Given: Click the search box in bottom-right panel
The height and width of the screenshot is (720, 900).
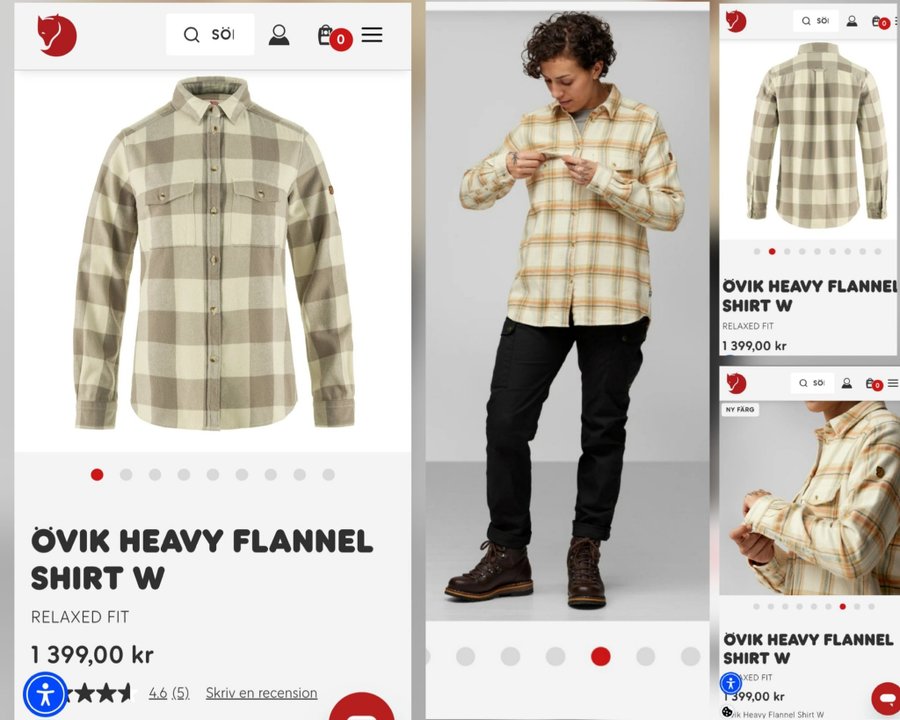Looking at the screenshot, I should (x=812, y=382).
